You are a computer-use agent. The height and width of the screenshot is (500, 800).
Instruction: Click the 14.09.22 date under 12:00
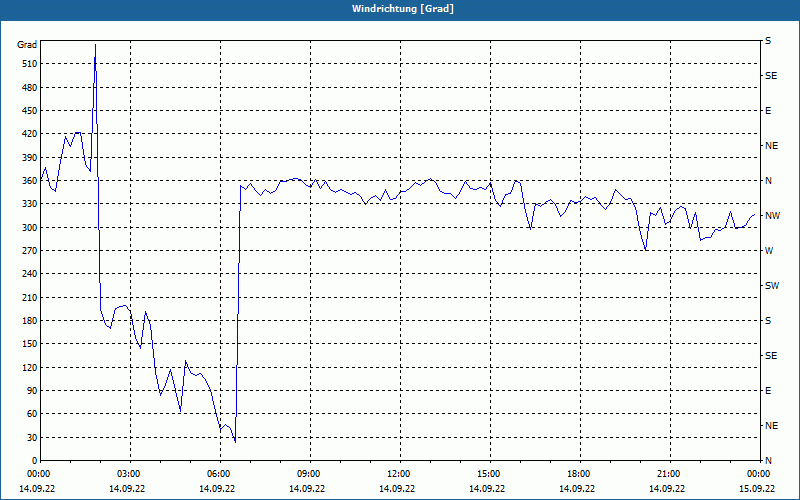397,489
